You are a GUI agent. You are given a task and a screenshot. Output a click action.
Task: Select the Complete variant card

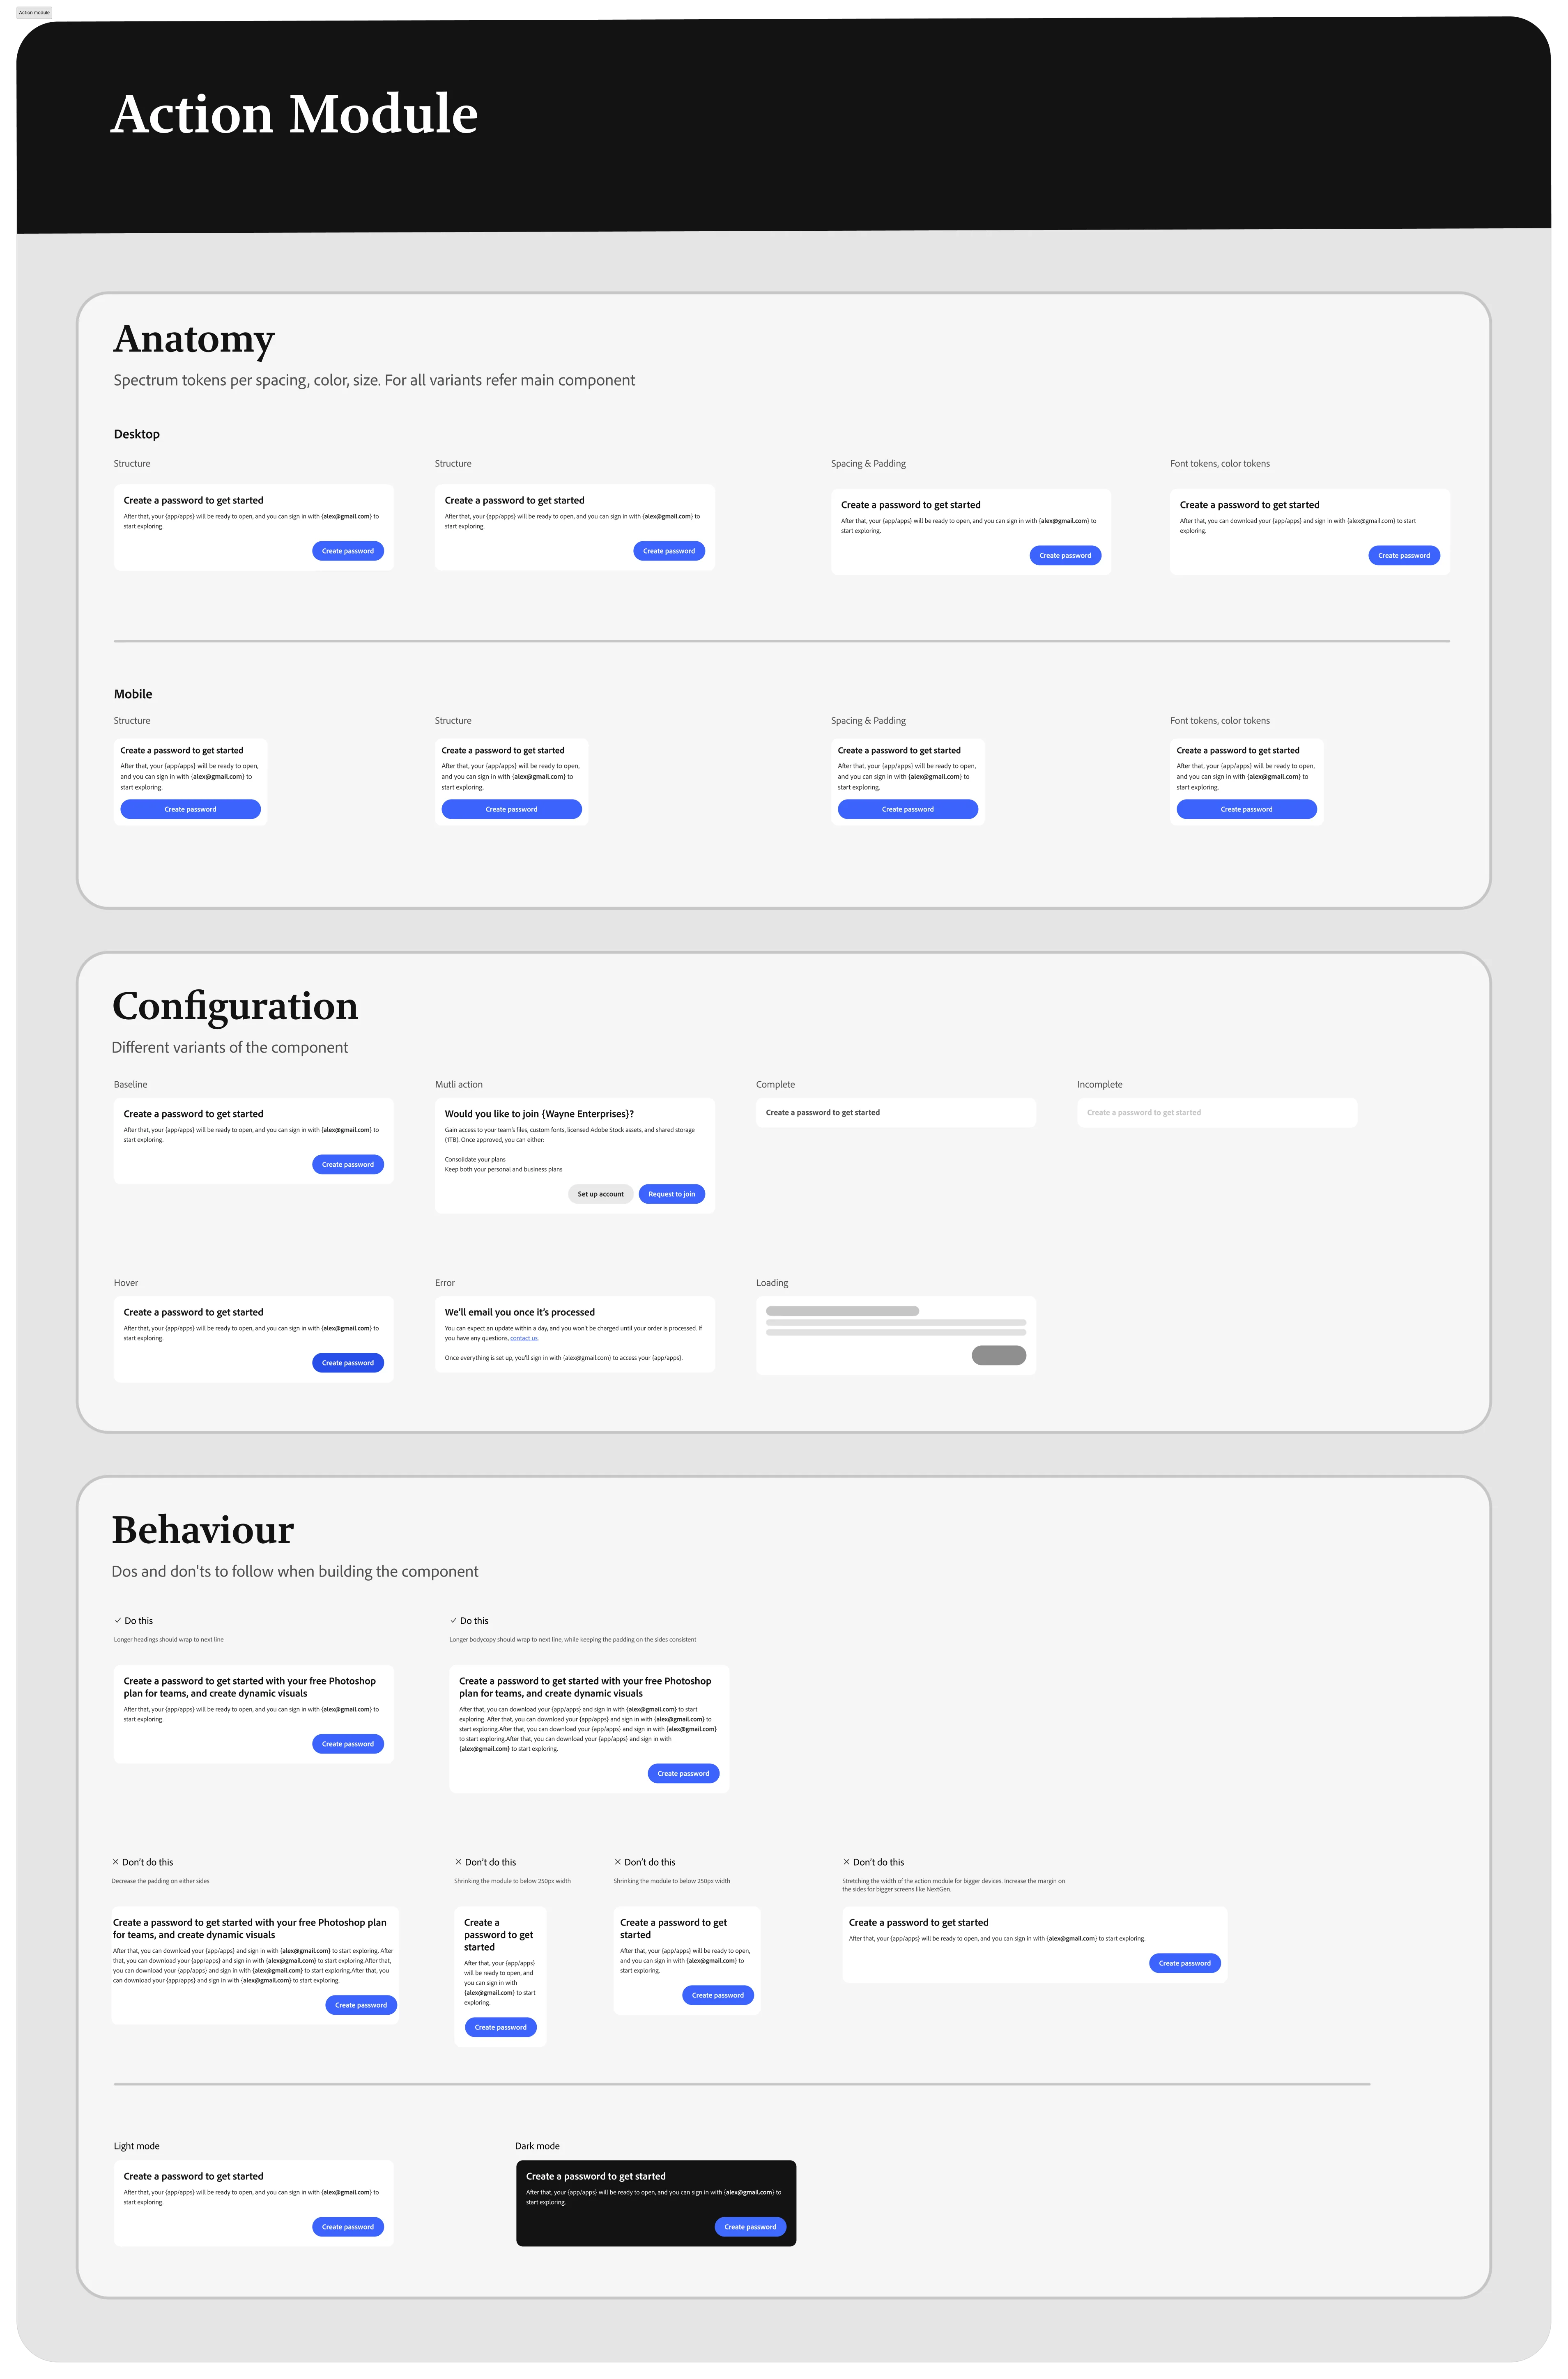[x=896, y=1113]
